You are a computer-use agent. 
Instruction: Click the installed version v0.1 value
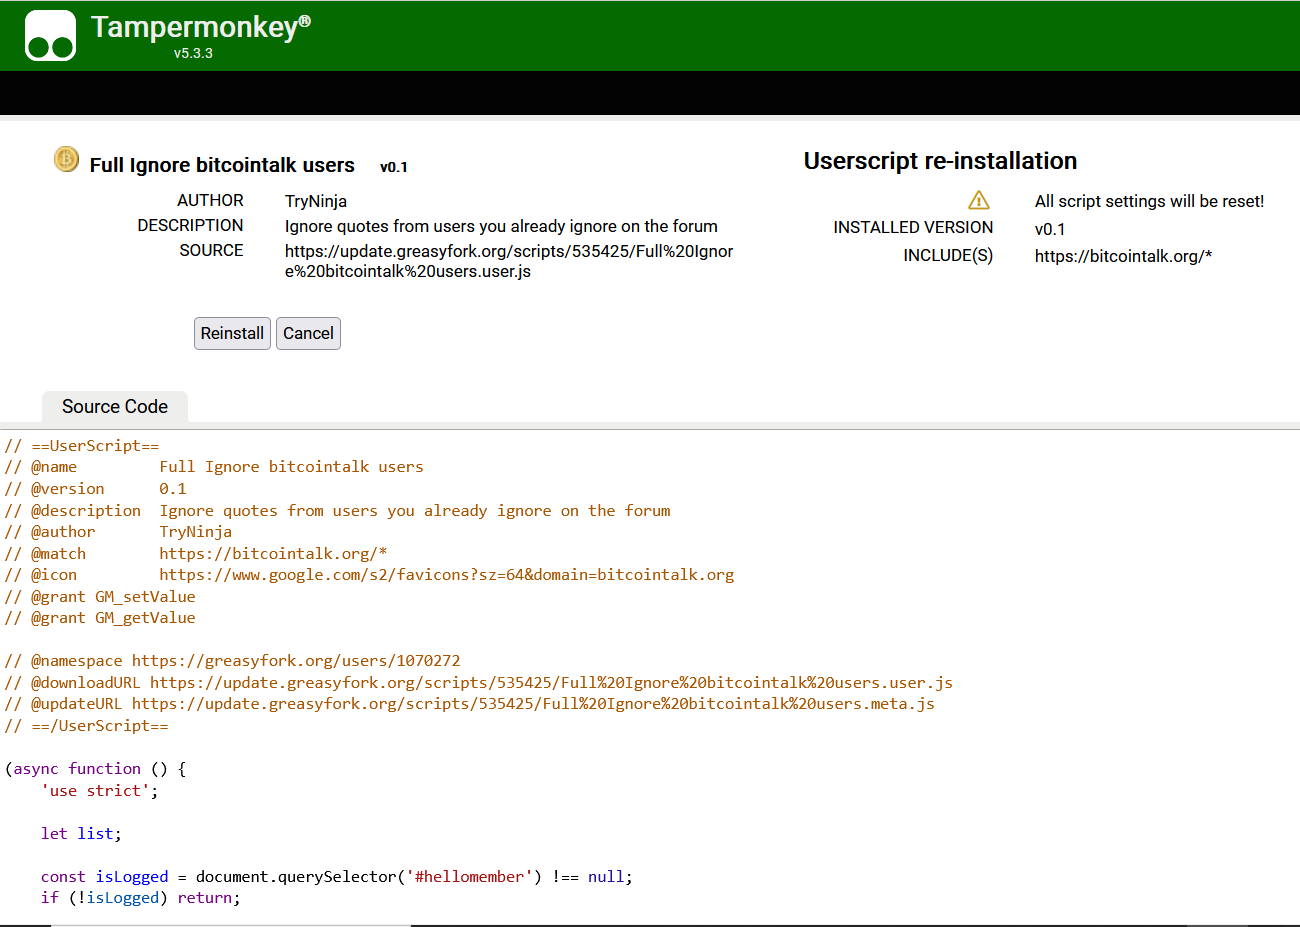click(1050, 229)
